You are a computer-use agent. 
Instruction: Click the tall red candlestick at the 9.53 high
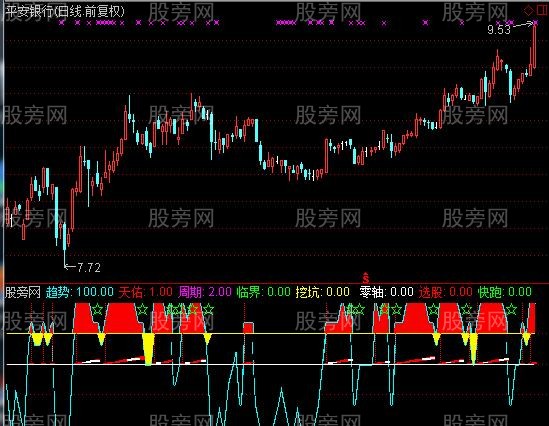click(x=535, y=45)
